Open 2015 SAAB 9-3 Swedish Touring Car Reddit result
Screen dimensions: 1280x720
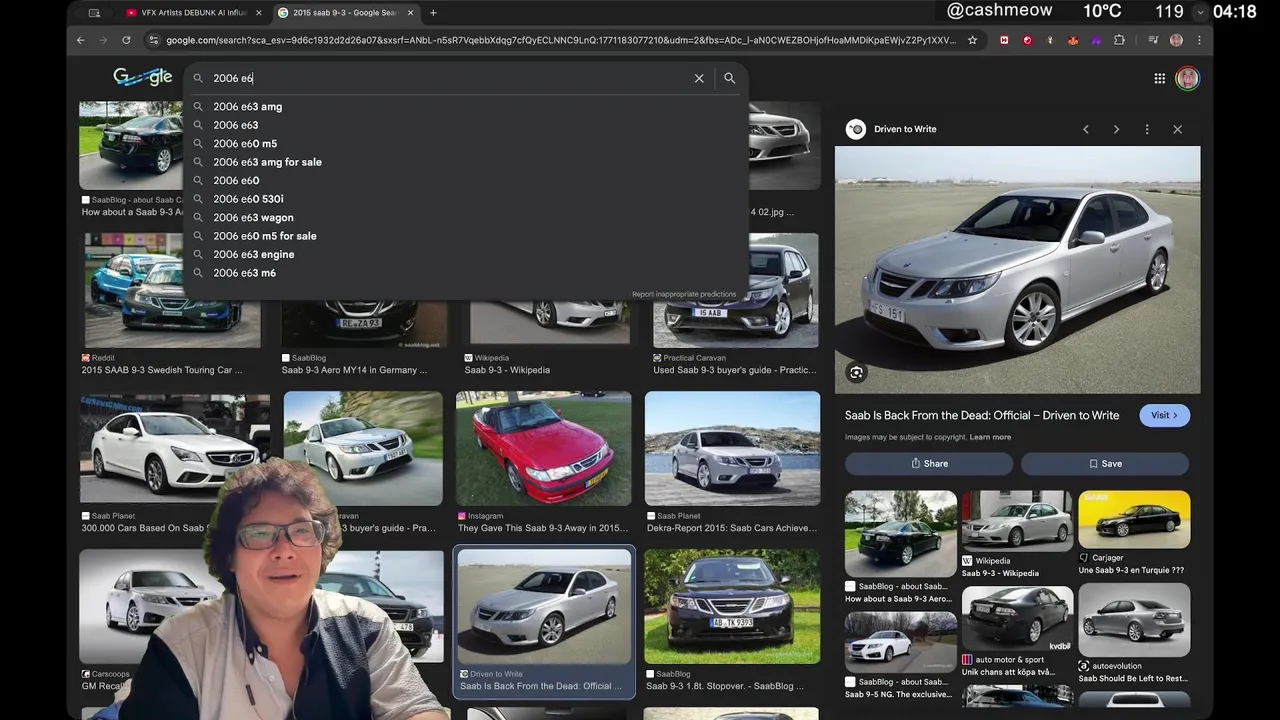coord(161,370)
